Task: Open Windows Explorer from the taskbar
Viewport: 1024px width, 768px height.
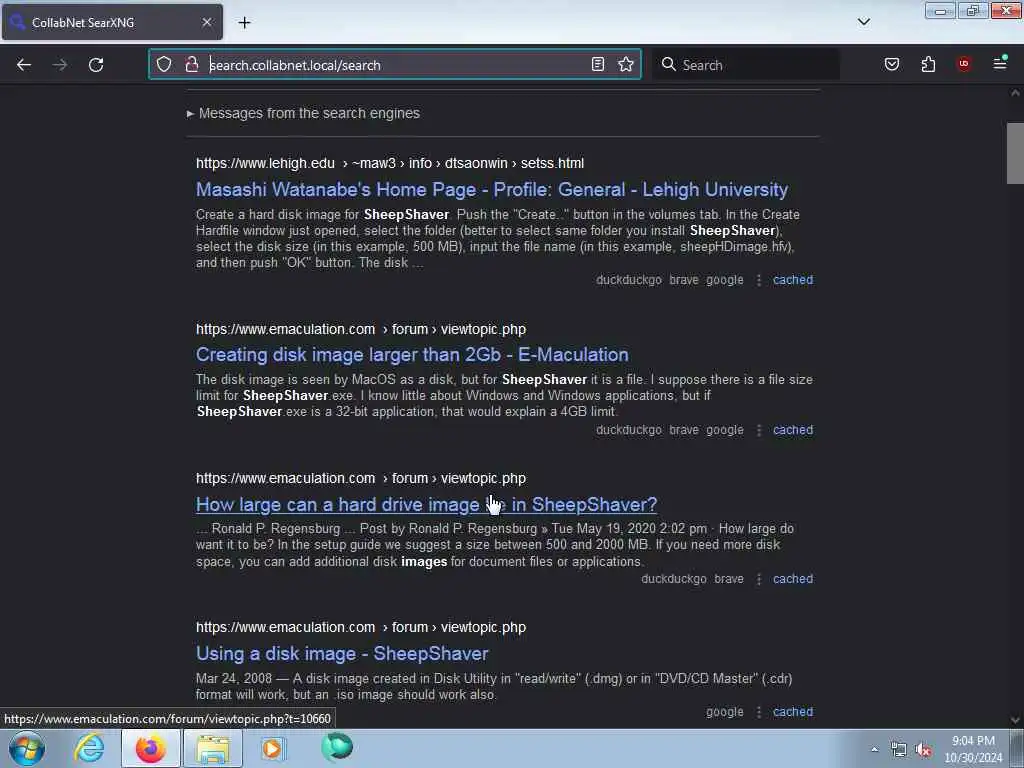Action: 213,748
